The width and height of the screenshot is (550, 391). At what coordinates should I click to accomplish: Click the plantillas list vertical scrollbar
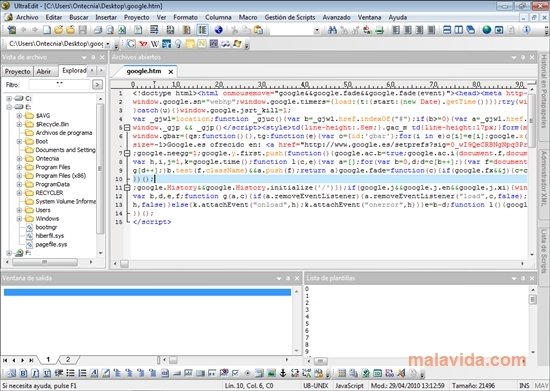click(533, 321)
